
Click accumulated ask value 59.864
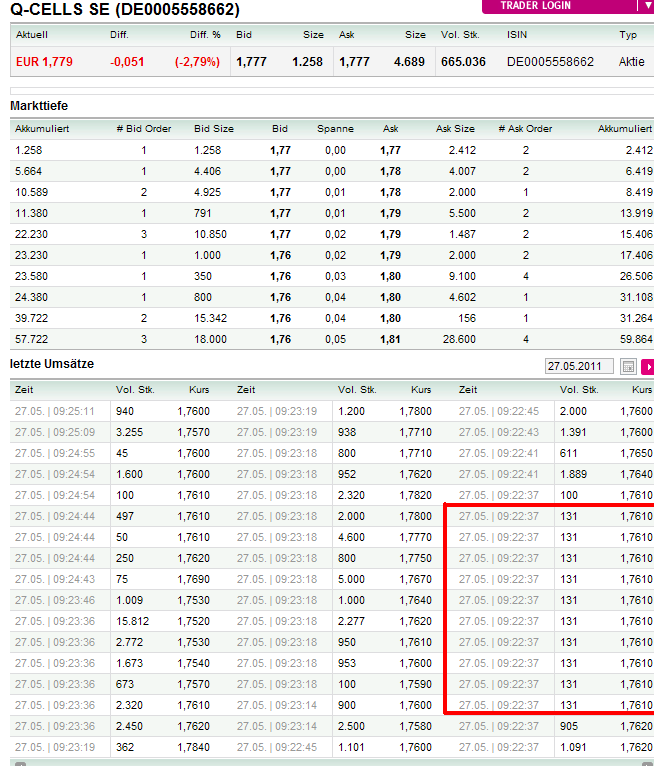[x=636, y=340]
